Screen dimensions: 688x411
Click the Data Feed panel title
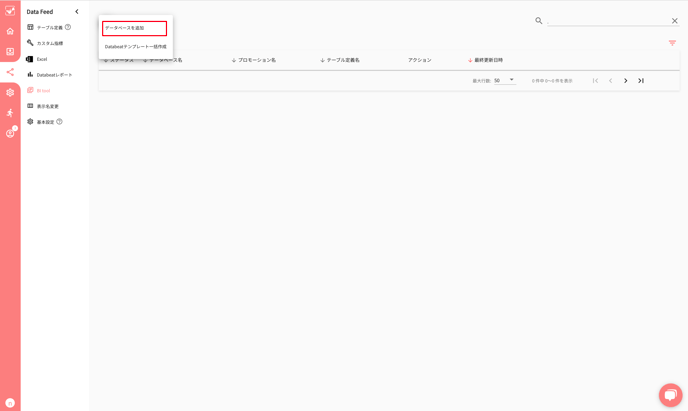[39, 12]
